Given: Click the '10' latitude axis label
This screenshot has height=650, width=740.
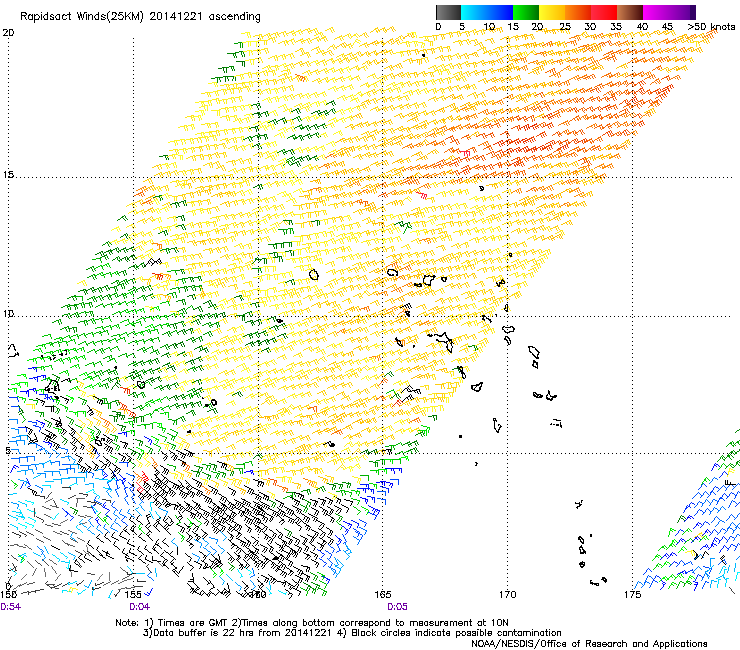Looking at the screenshot, I should click(8, 313).
